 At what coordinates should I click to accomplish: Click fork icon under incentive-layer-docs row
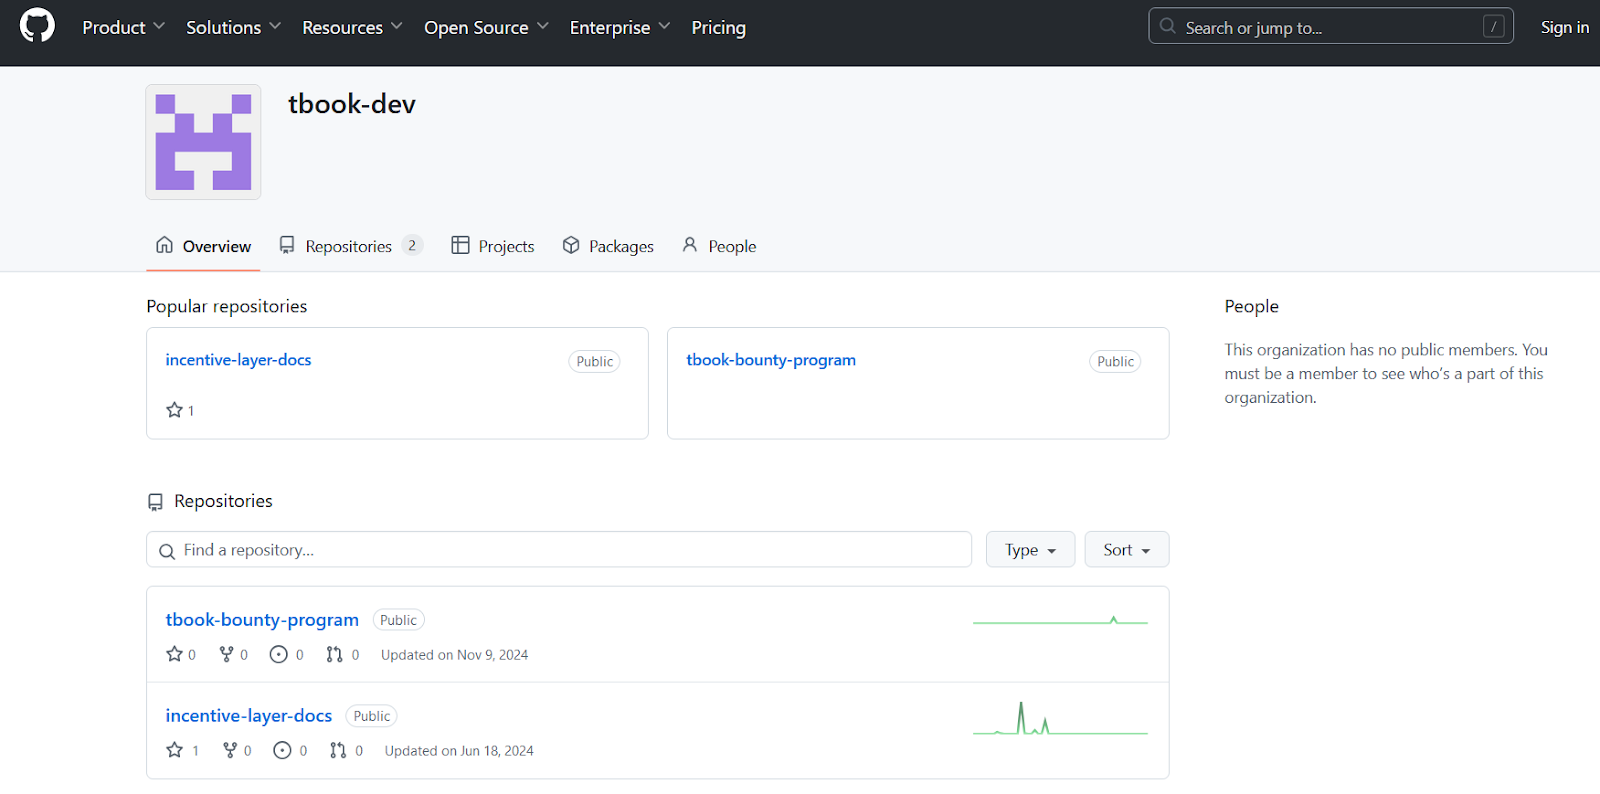(230, 750)
